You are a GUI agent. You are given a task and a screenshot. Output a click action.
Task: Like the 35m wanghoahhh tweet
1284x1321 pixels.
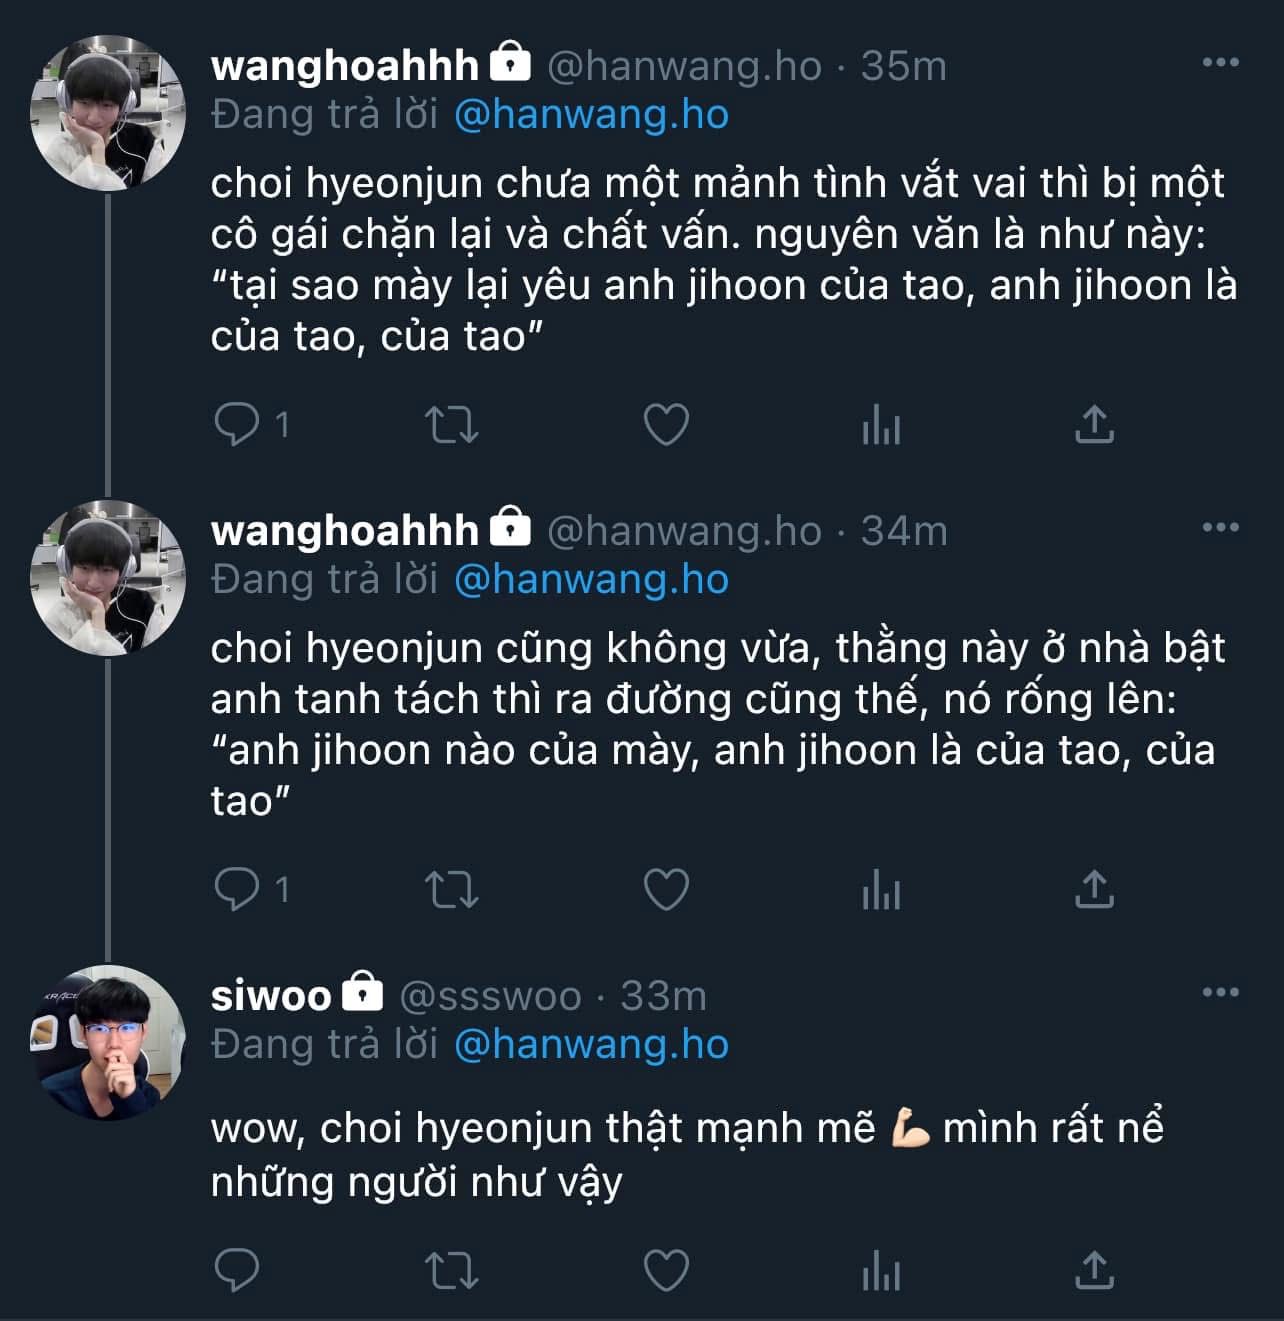point(666,425)
